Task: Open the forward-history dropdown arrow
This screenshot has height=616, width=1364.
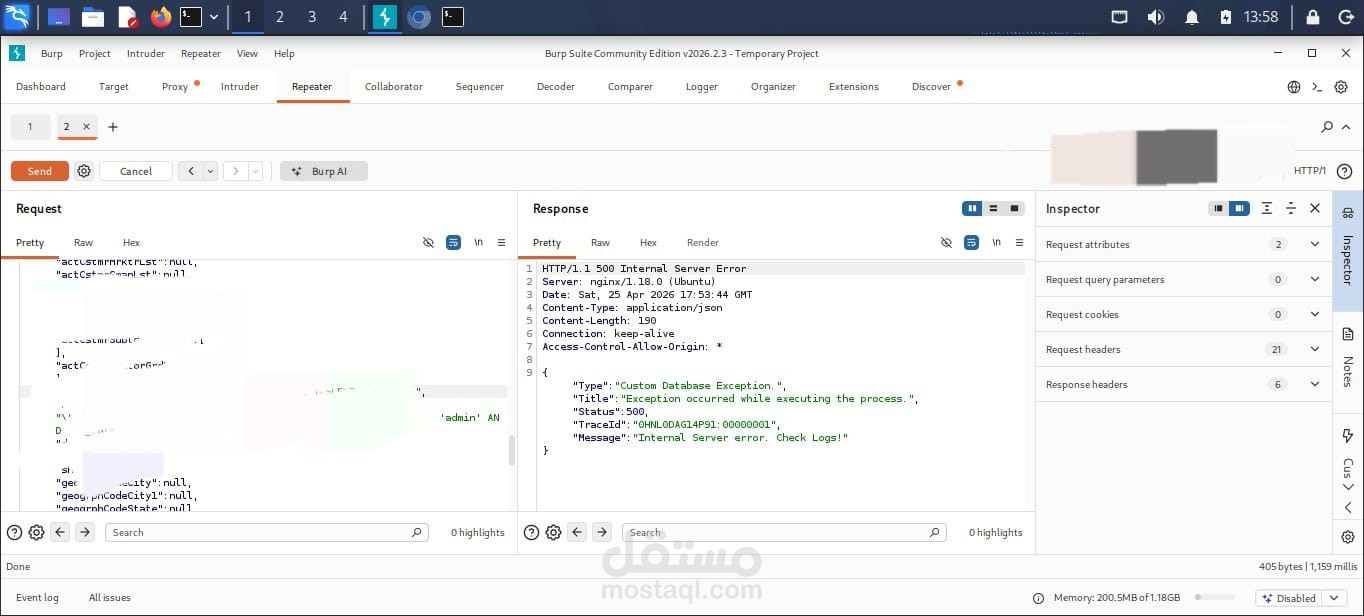Action: point(255,171)
